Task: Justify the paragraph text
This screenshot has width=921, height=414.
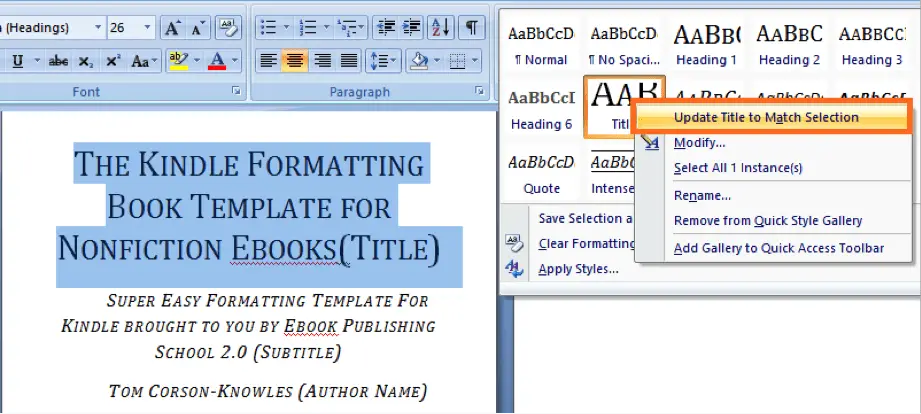Action: tap(349, 61)
